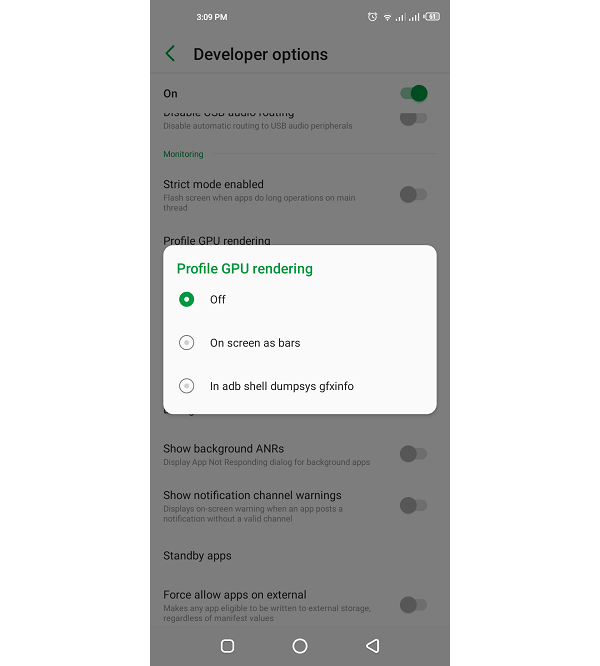Enable Force allow apps on external
Viewport: 600px width, 666px height.
point(414,605)
